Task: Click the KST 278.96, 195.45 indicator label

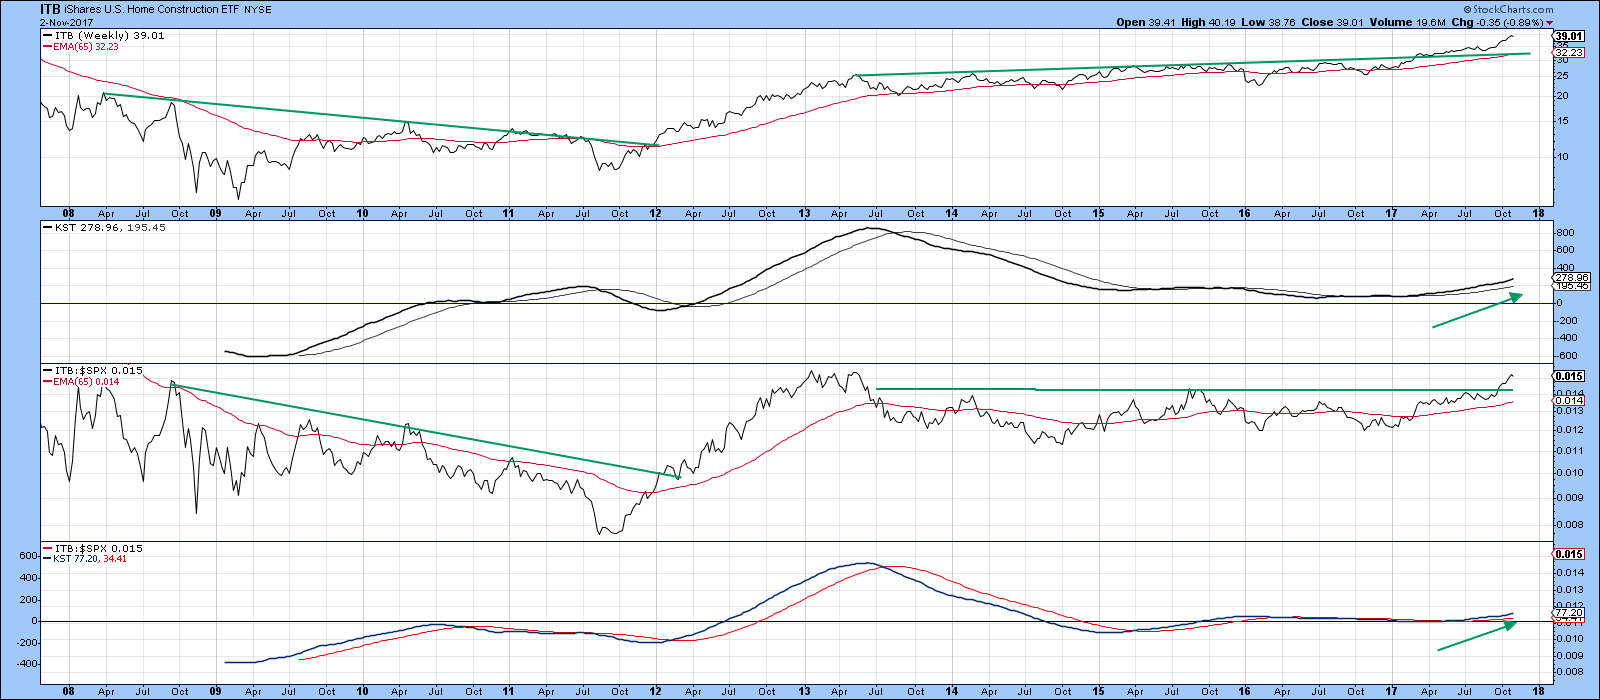Action: [x=104, y=228]
